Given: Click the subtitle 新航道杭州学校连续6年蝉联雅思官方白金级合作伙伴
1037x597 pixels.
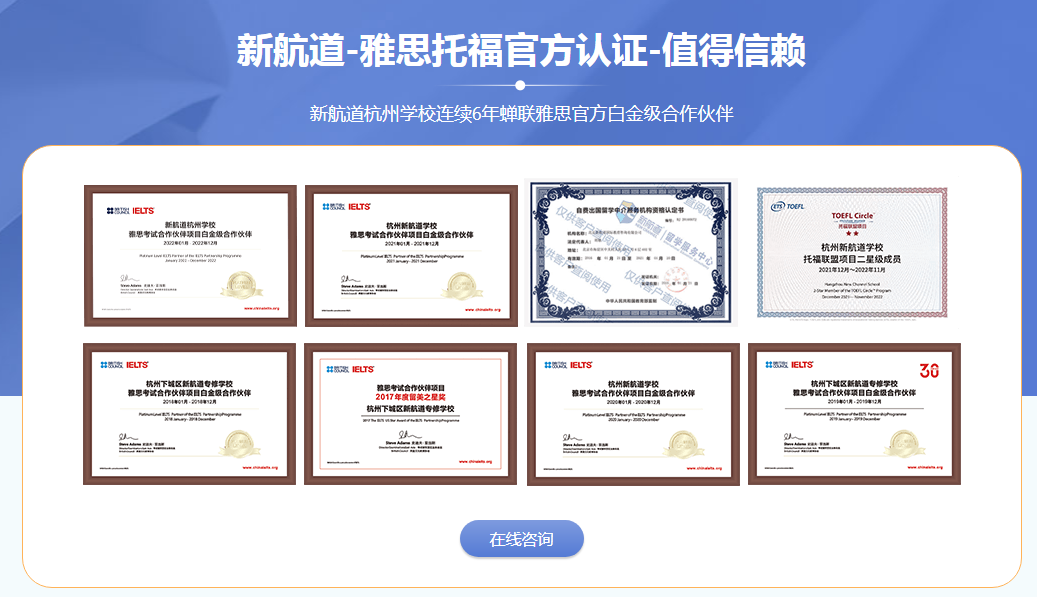Looking at the screenshot, I should [521, 114].
